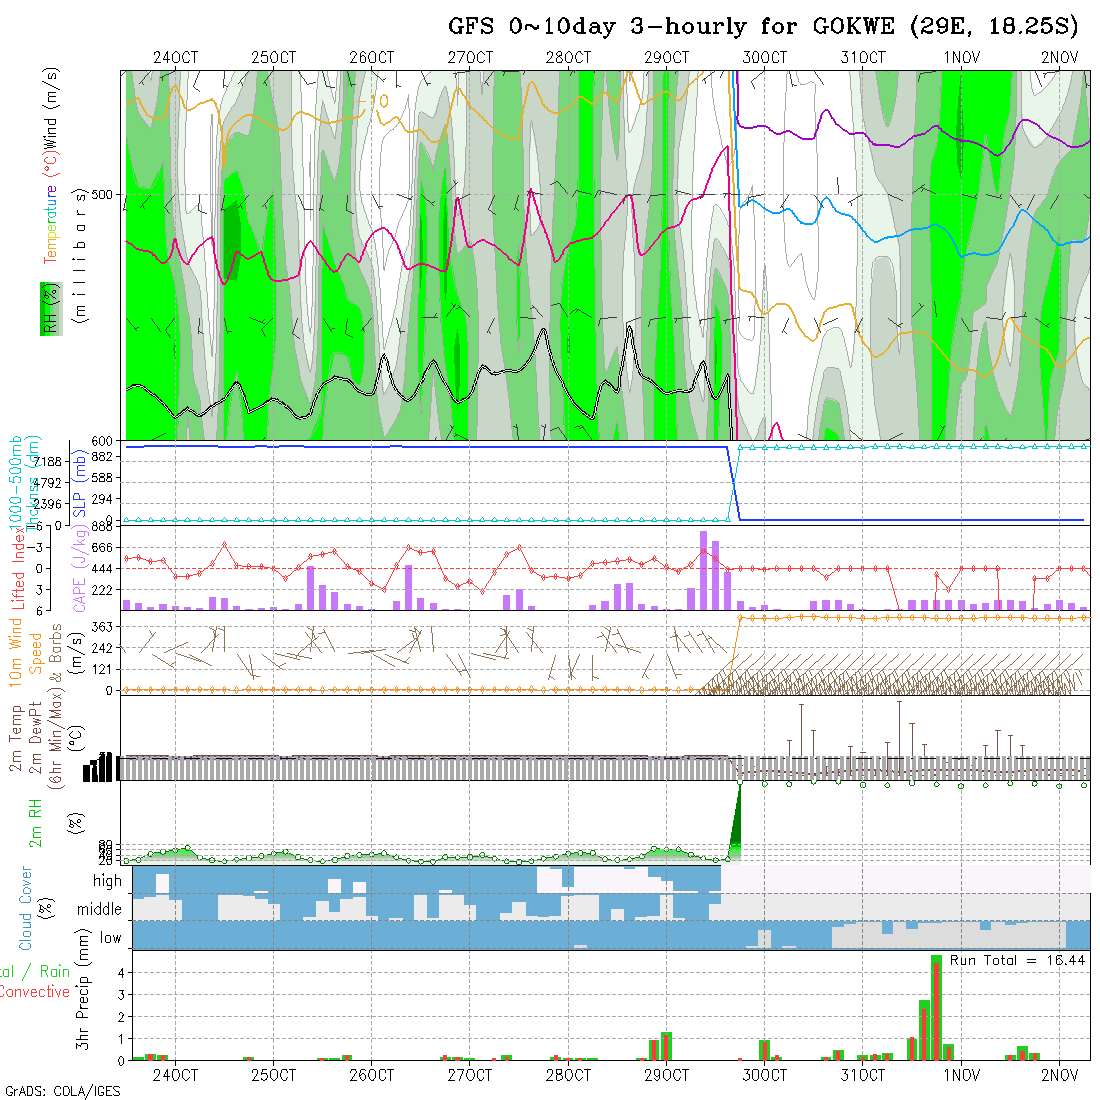The width and height of the screenshot is (1100, 1100).
Task: Click the low cloud cover row label
Action: pyautogui.click(x=111, y=938)
